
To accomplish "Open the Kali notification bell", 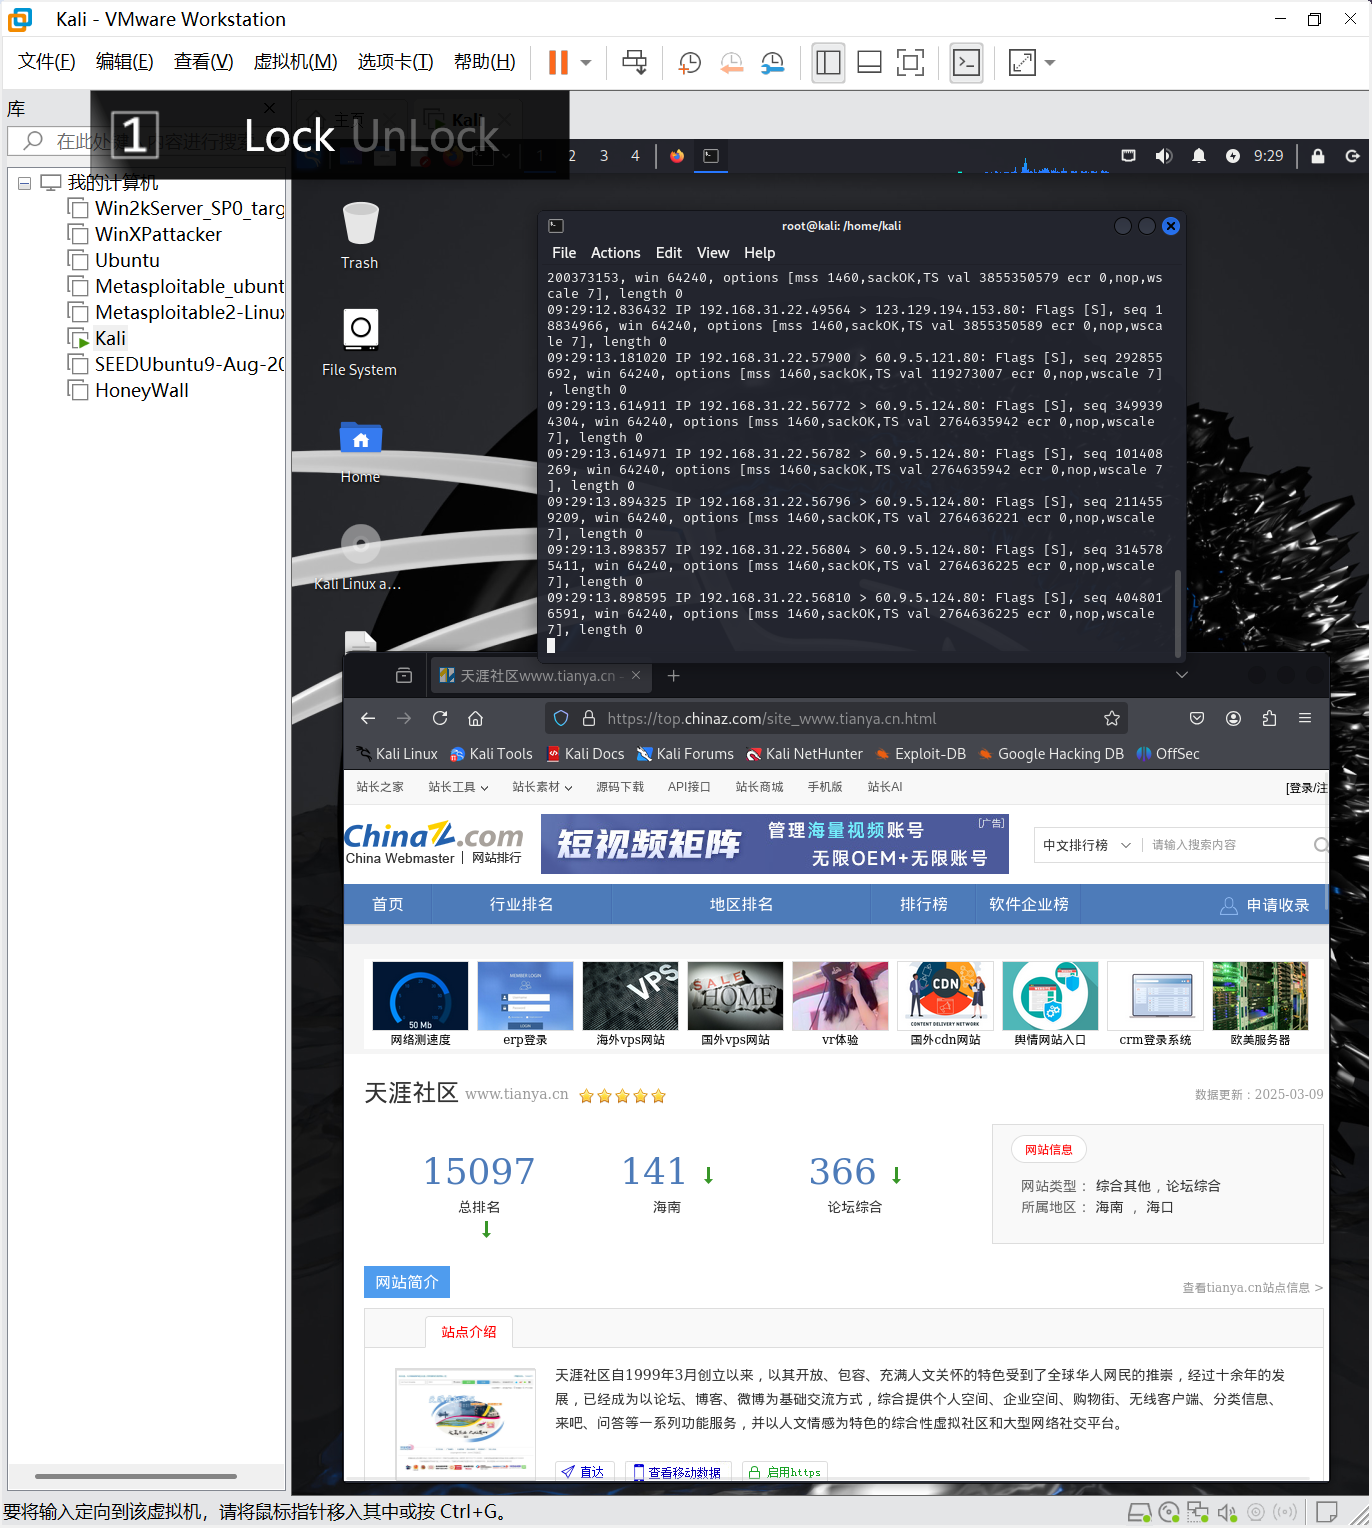I will [x=1198, y=156].
